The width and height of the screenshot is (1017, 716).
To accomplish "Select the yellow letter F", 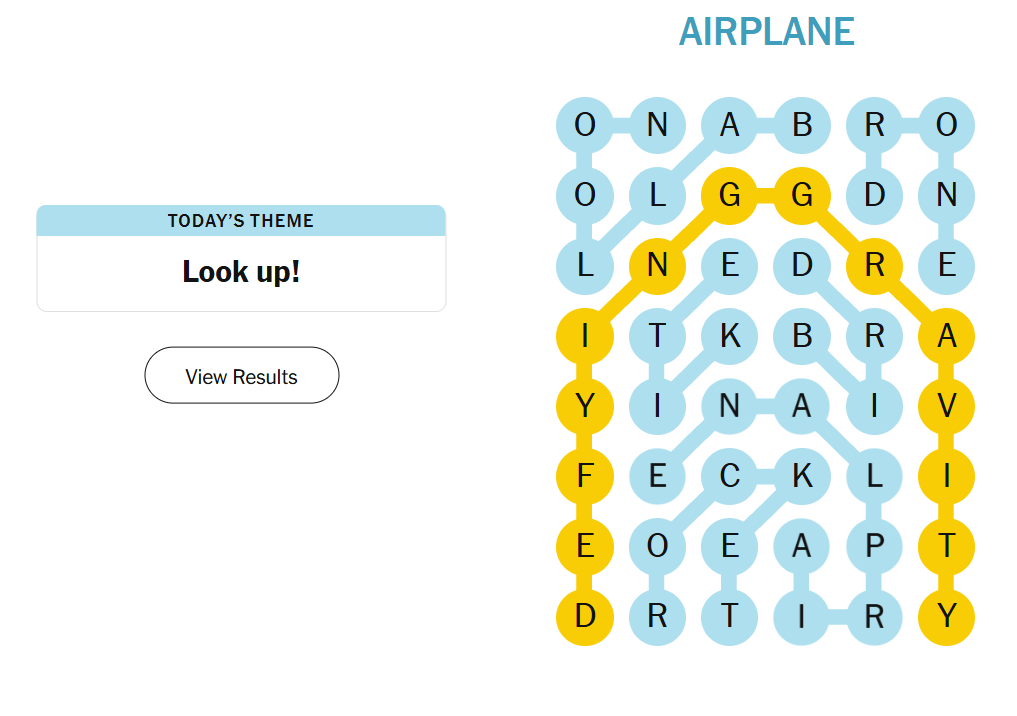I will (x=585, y=476).
